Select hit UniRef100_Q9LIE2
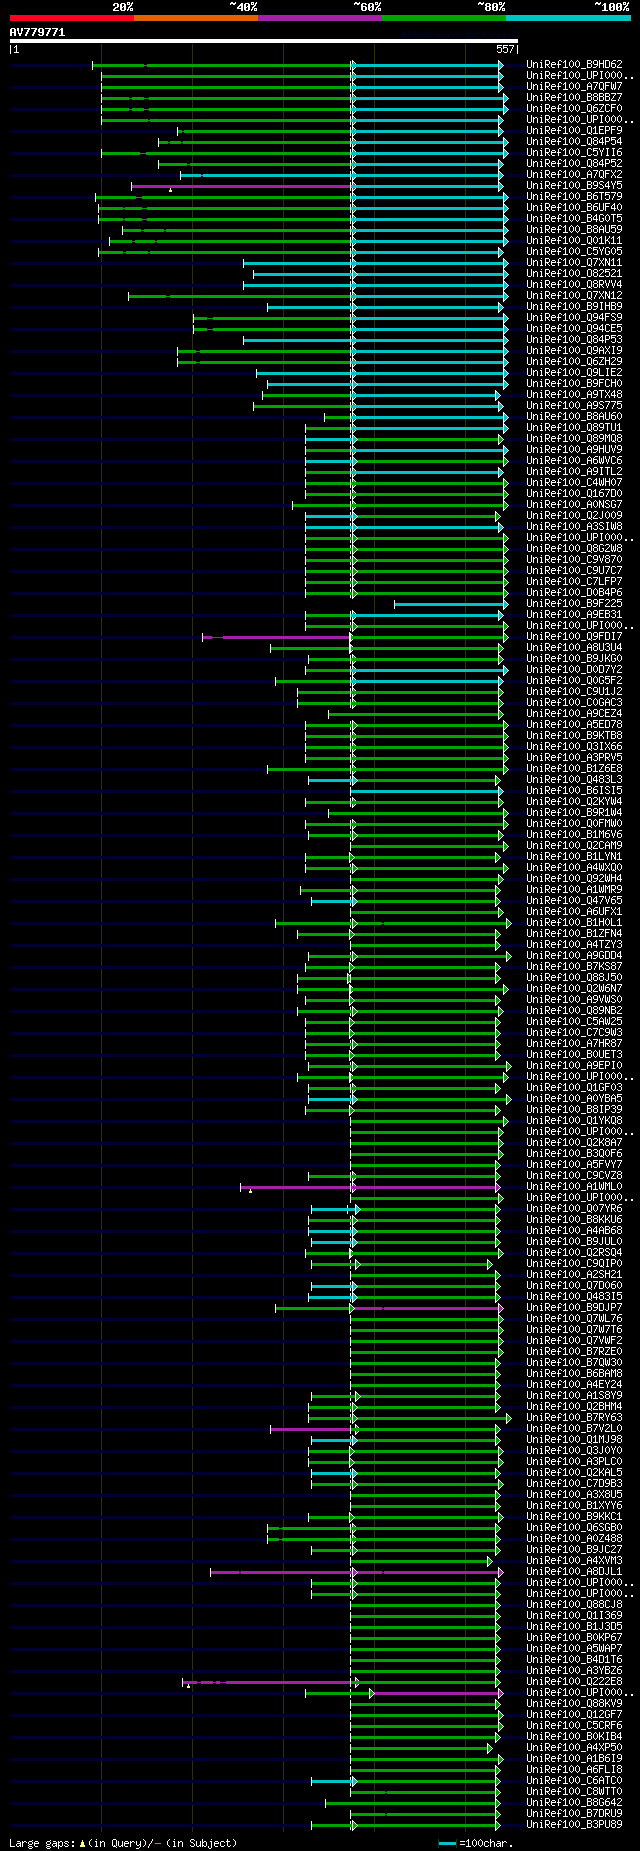Image resolution: width=640 pixels, height=1851 pixels. pyautogui.click(x=574, y=373)
